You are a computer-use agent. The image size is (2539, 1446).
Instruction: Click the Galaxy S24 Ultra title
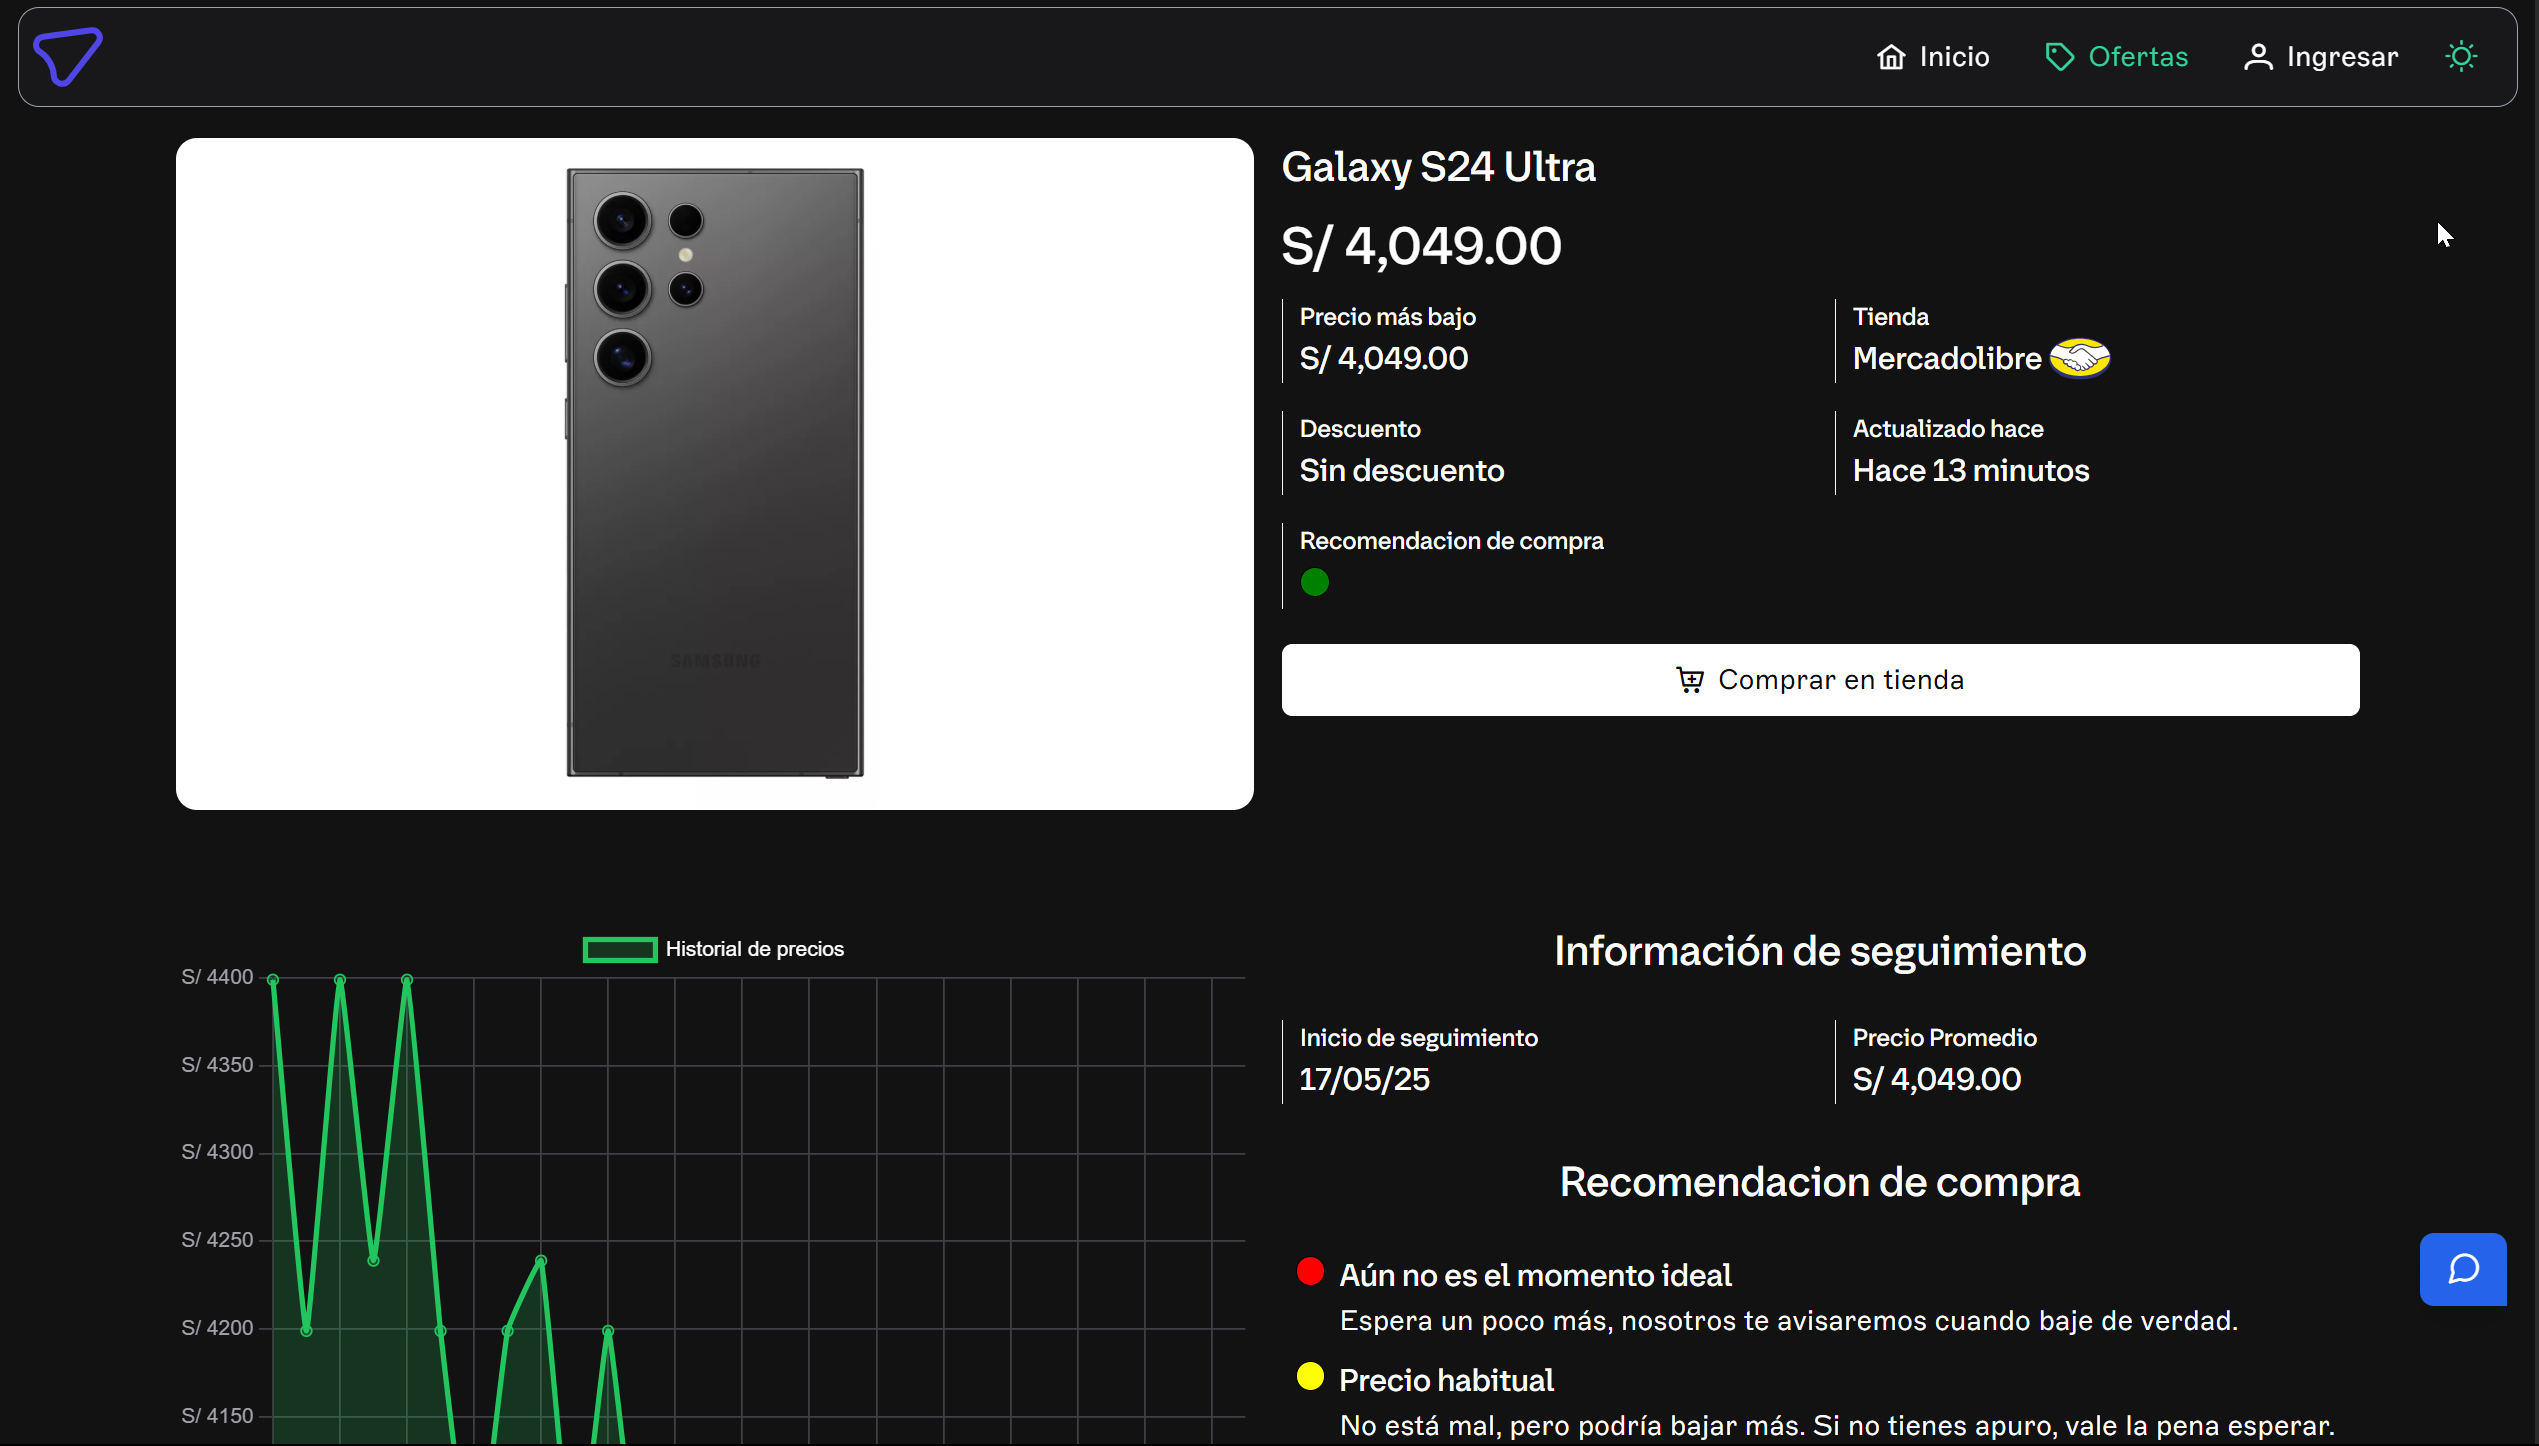click(x=1438, y=167)
